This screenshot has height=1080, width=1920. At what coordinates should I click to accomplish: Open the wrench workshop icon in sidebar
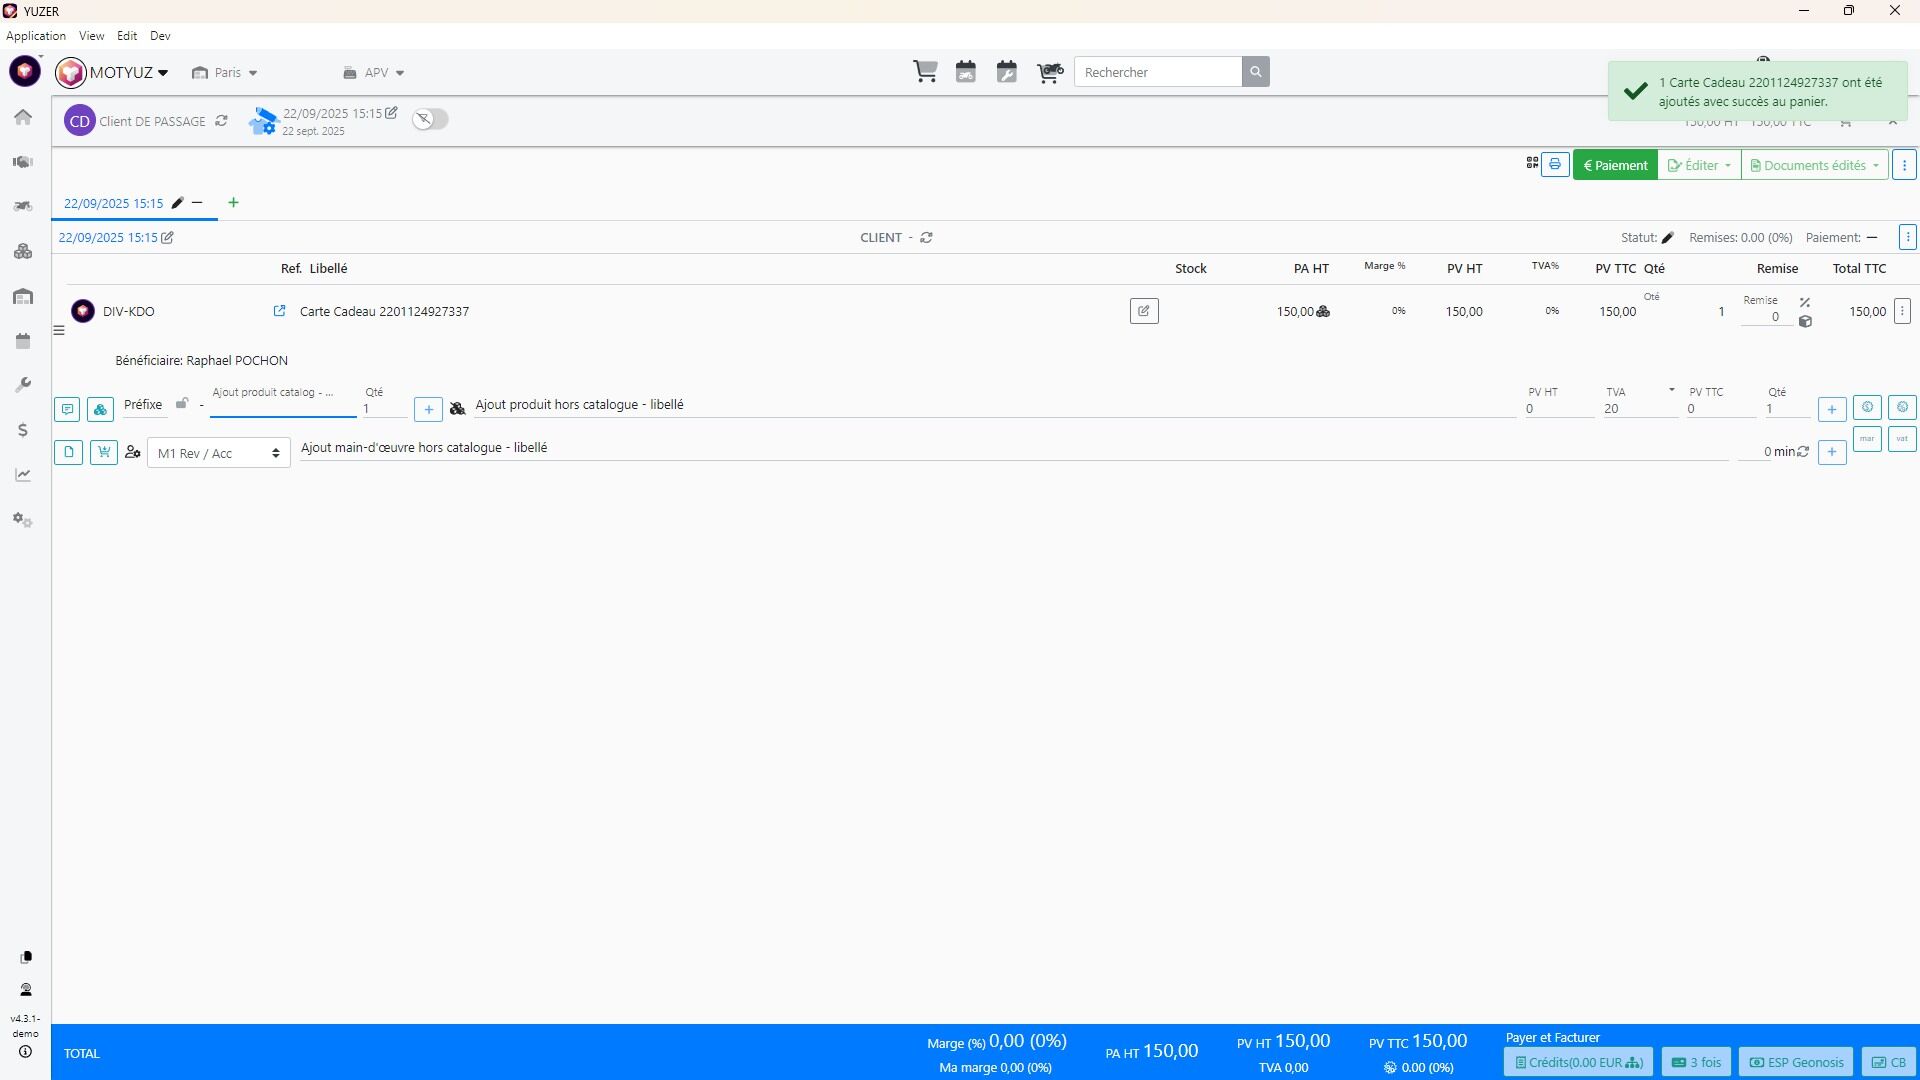click(x=23, y=385)
